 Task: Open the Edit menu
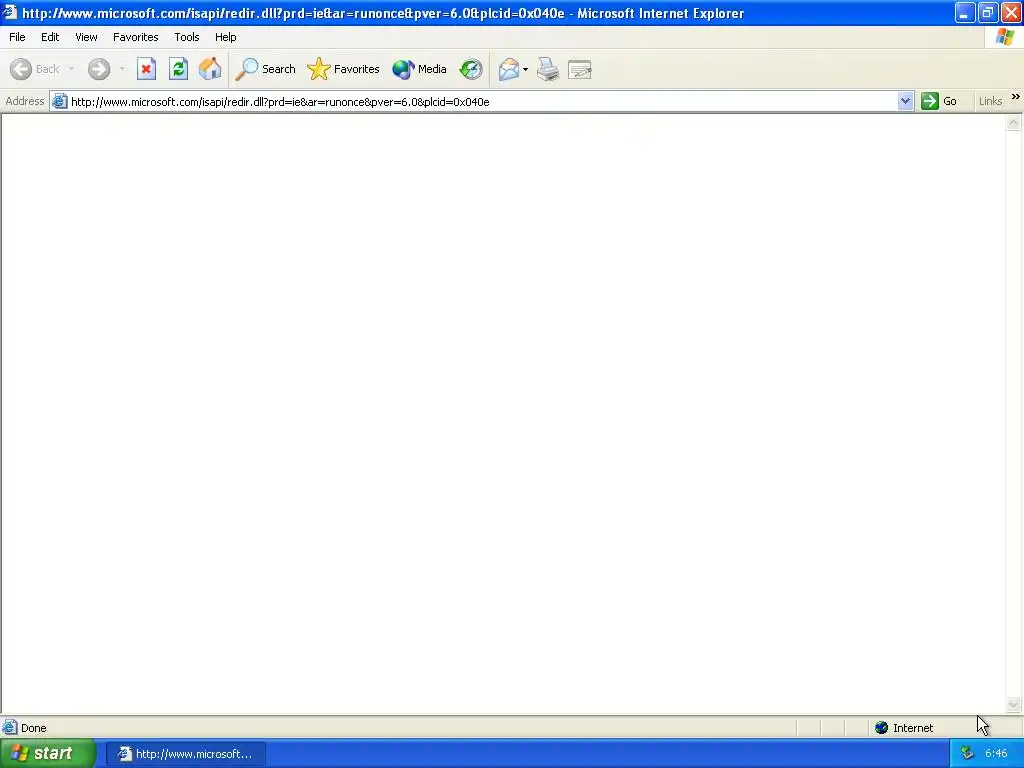[x=50, y=37]
